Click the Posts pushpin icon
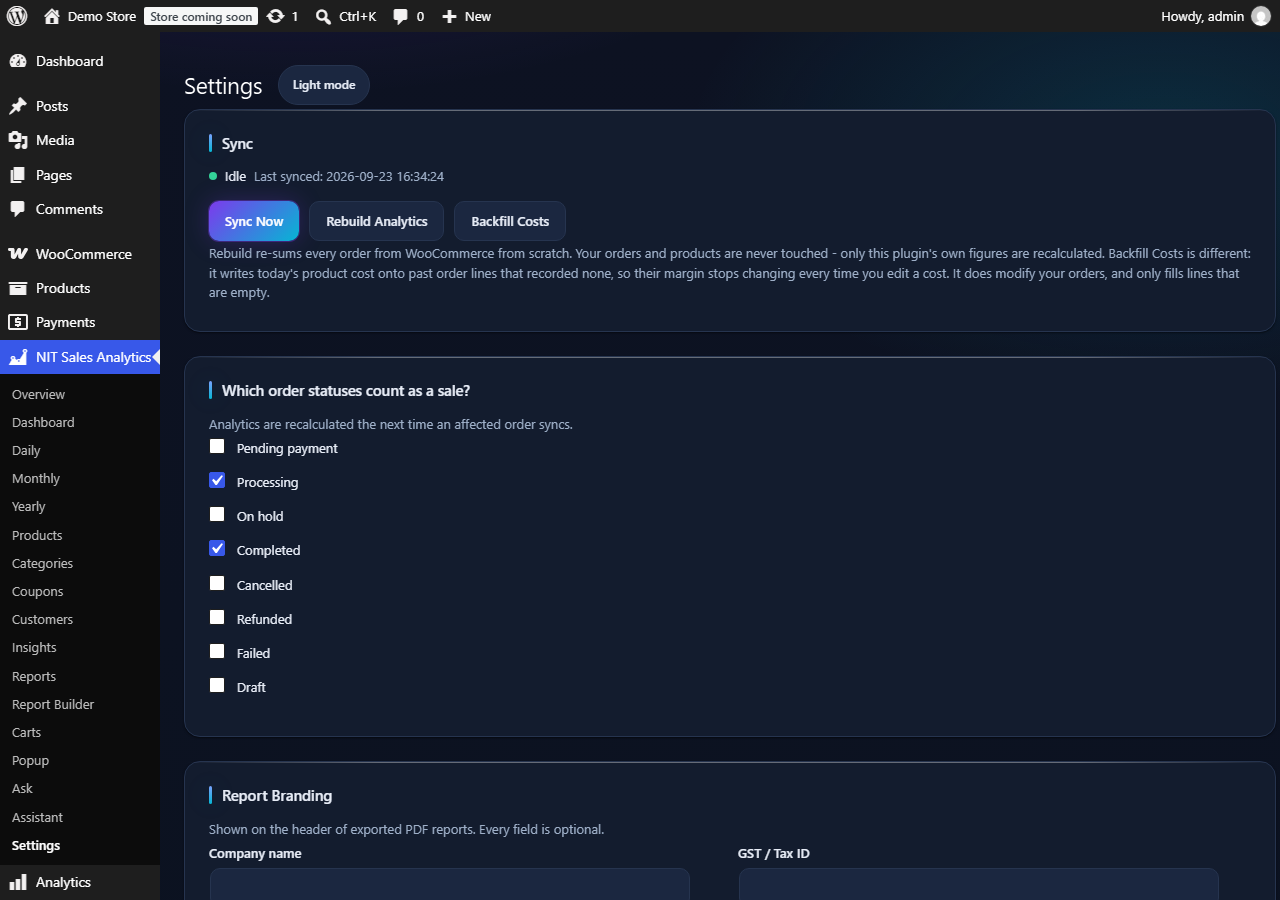The height and width of the screenshot is (900, 1280). click(x=17, y=106)
